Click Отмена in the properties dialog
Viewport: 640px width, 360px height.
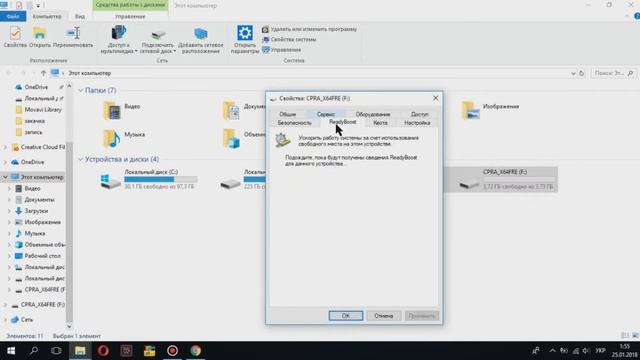point(384,316)
